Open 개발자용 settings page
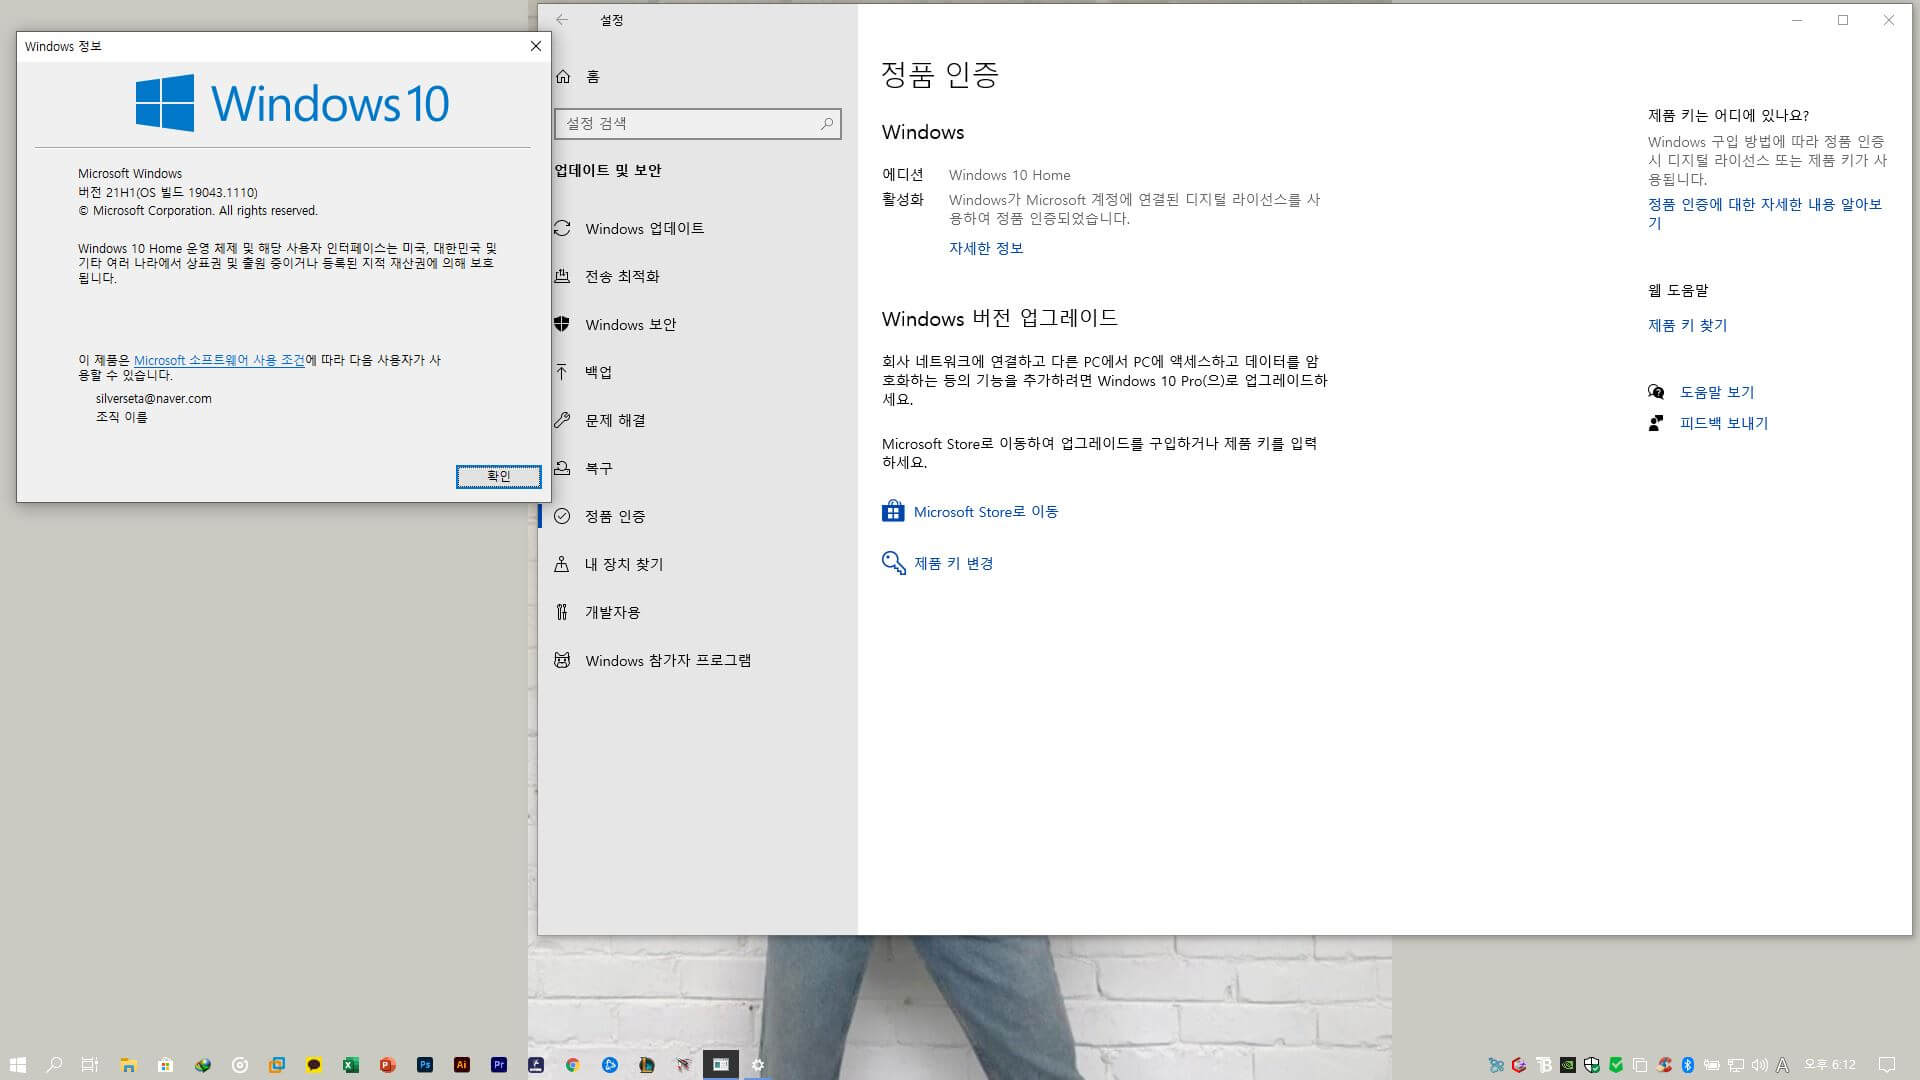The height and width of the screenshot is (1080, 1920). coord(697,613)
